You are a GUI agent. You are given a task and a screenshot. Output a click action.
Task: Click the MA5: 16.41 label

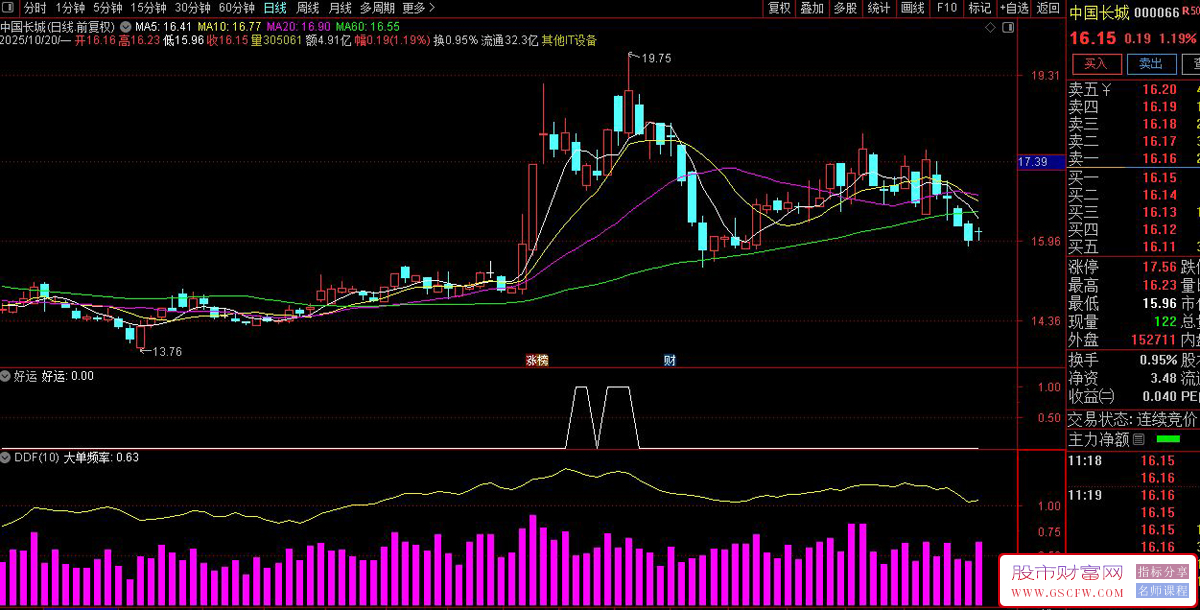pos(164,26)
